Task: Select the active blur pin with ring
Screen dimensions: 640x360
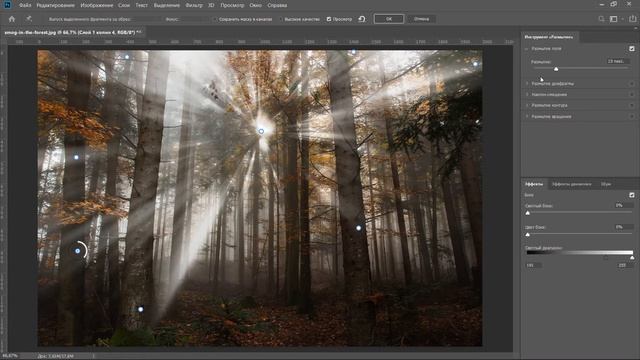Action: click(x=78, y=251)
